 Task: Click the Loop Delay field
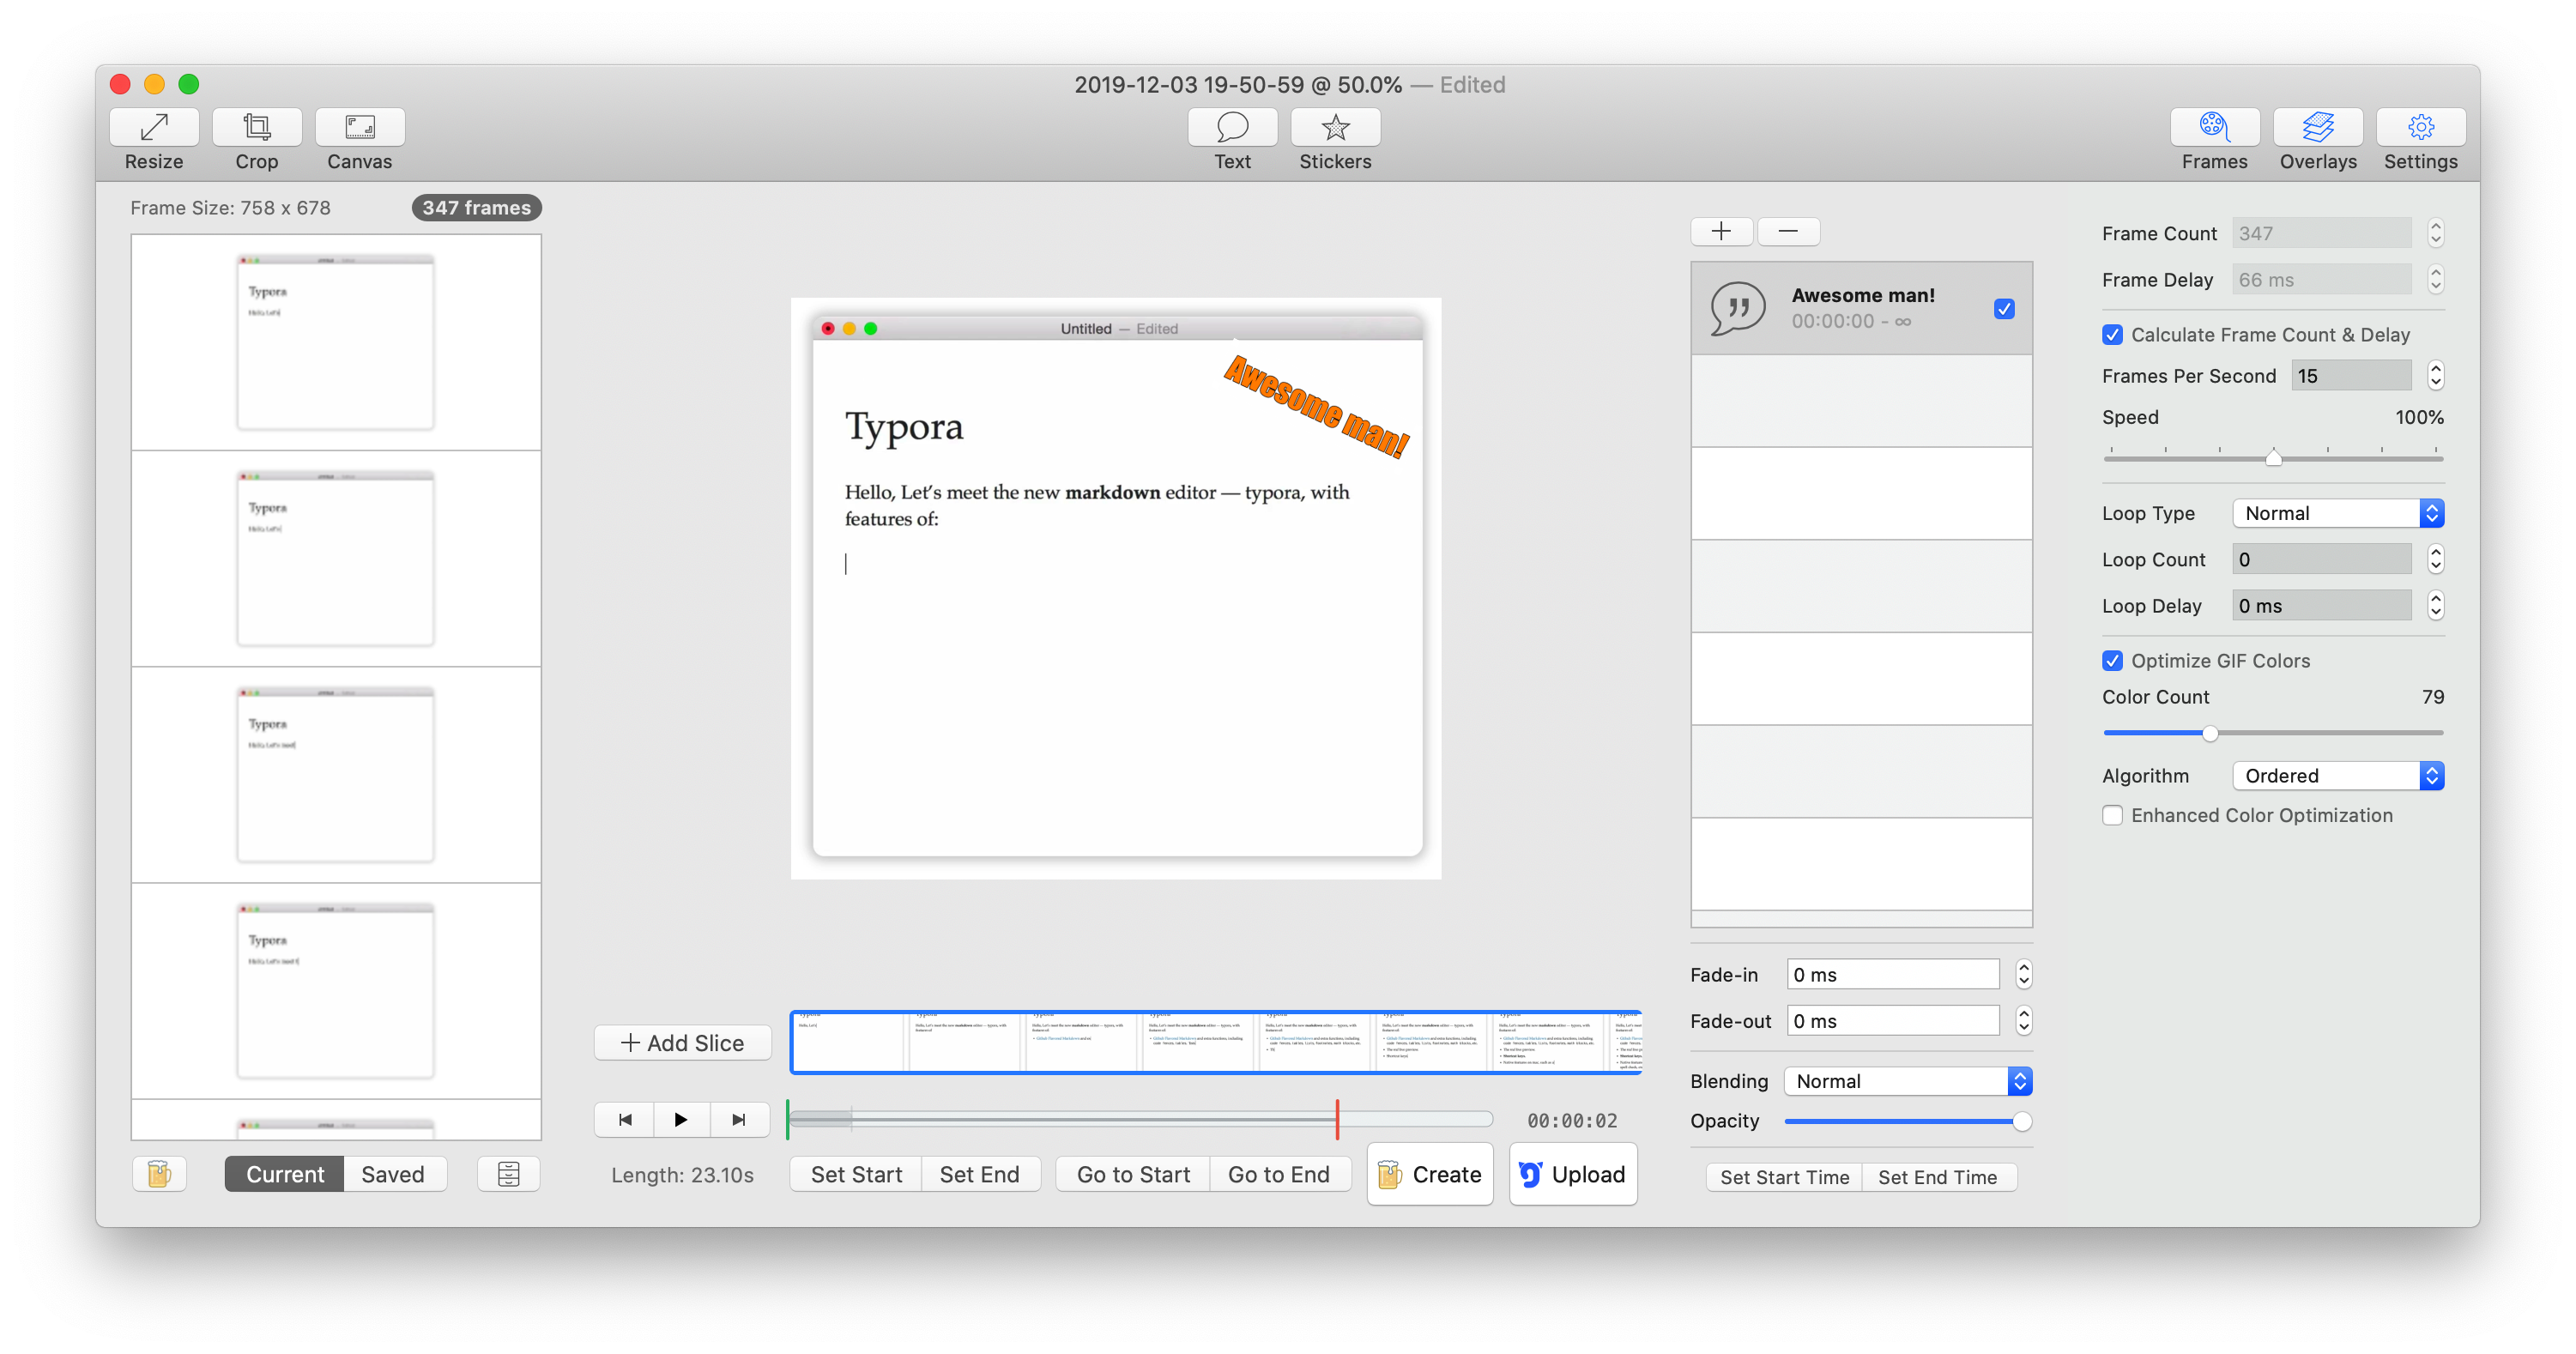click(x=2322, y=606)
